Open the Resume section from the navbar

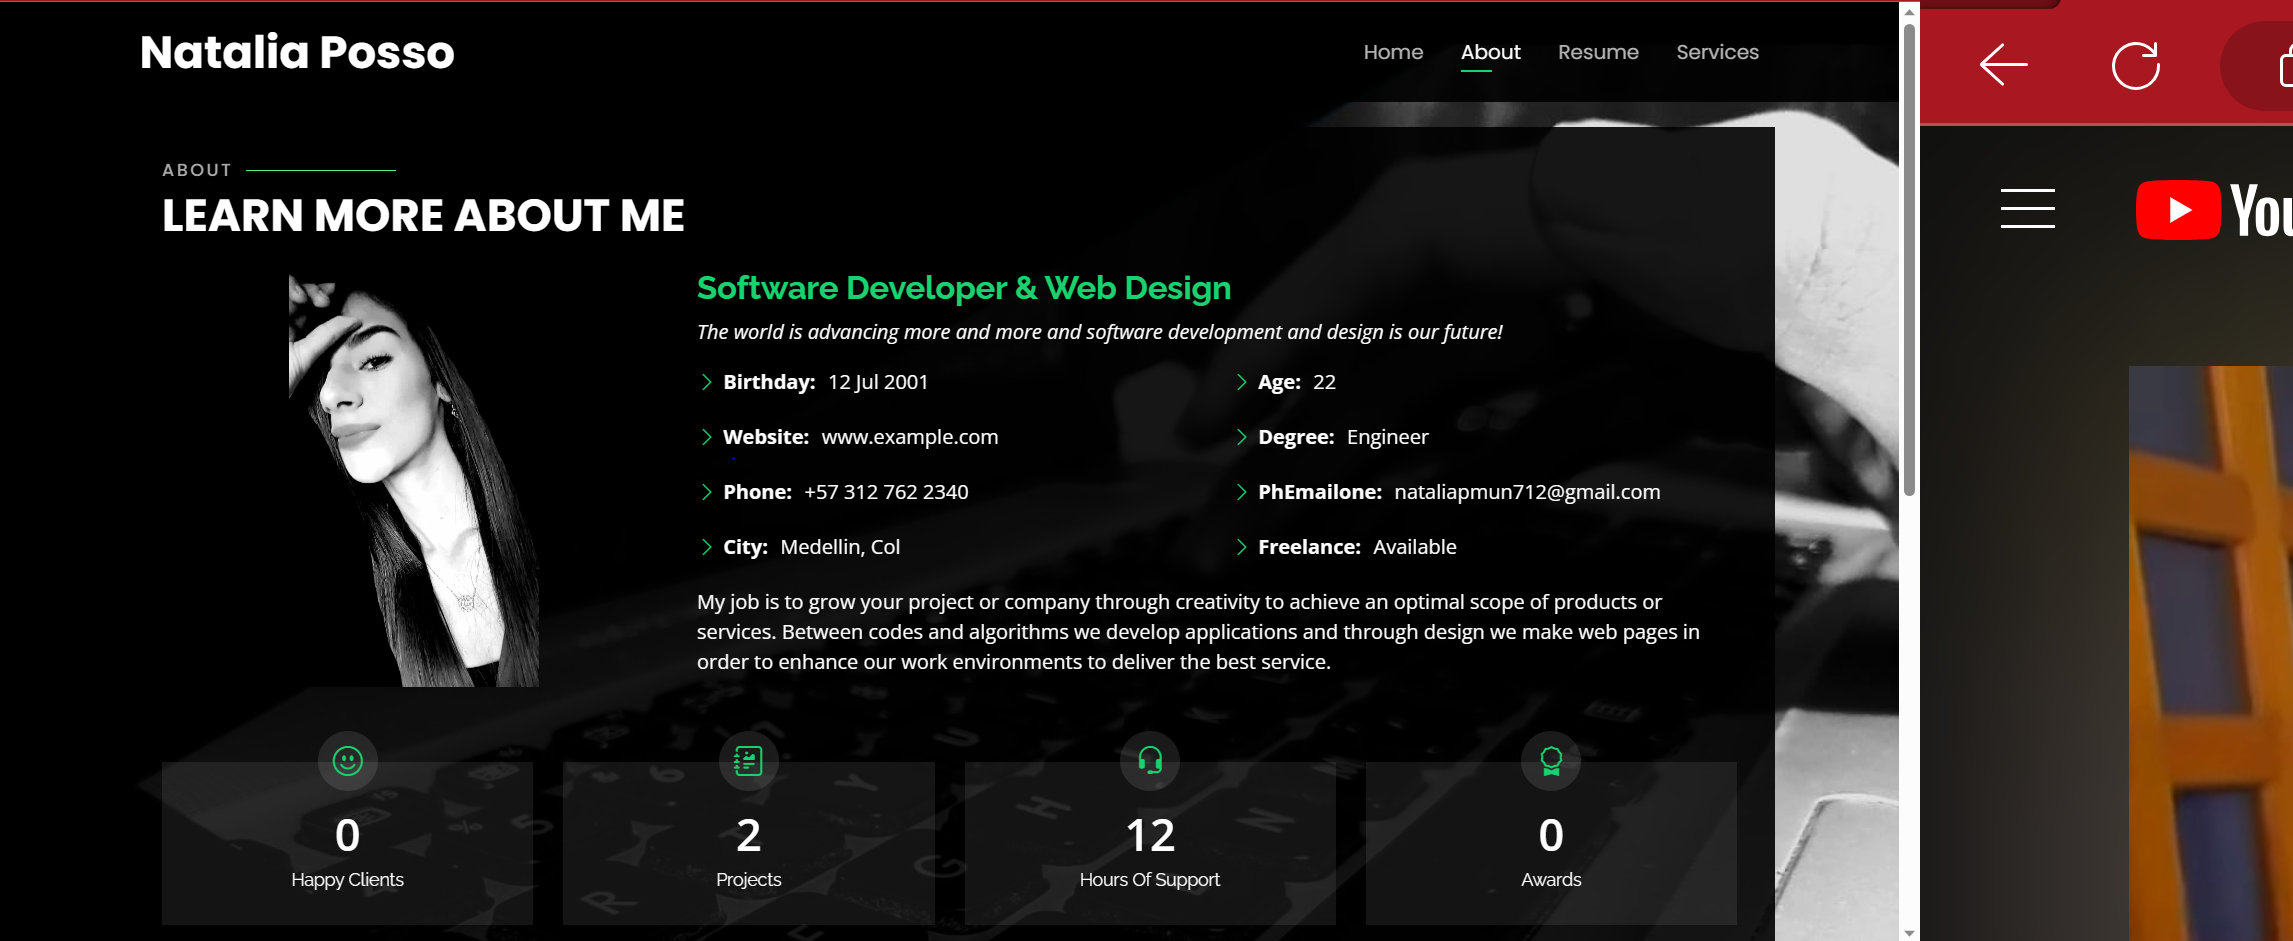point(1598,52)
